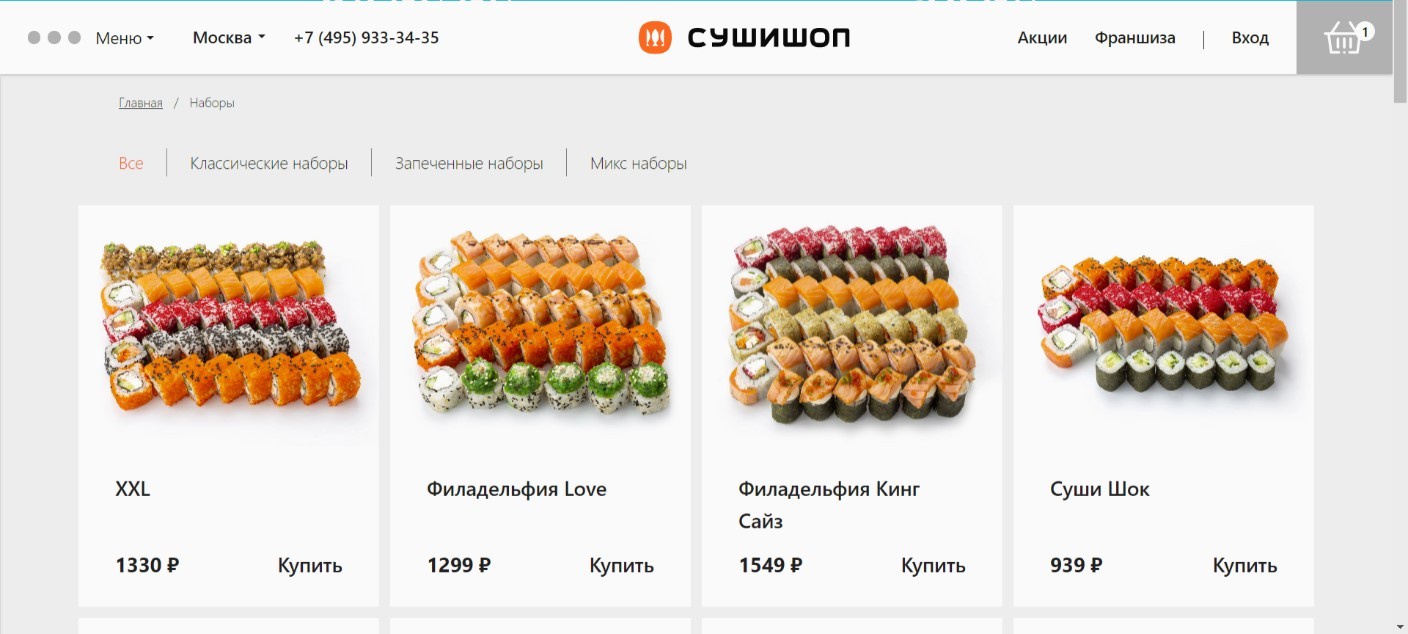Image resolution: width=1408 pixels, height=634 pixels.
Task: Expand the Меню dropdown
Action: point(125,38)
